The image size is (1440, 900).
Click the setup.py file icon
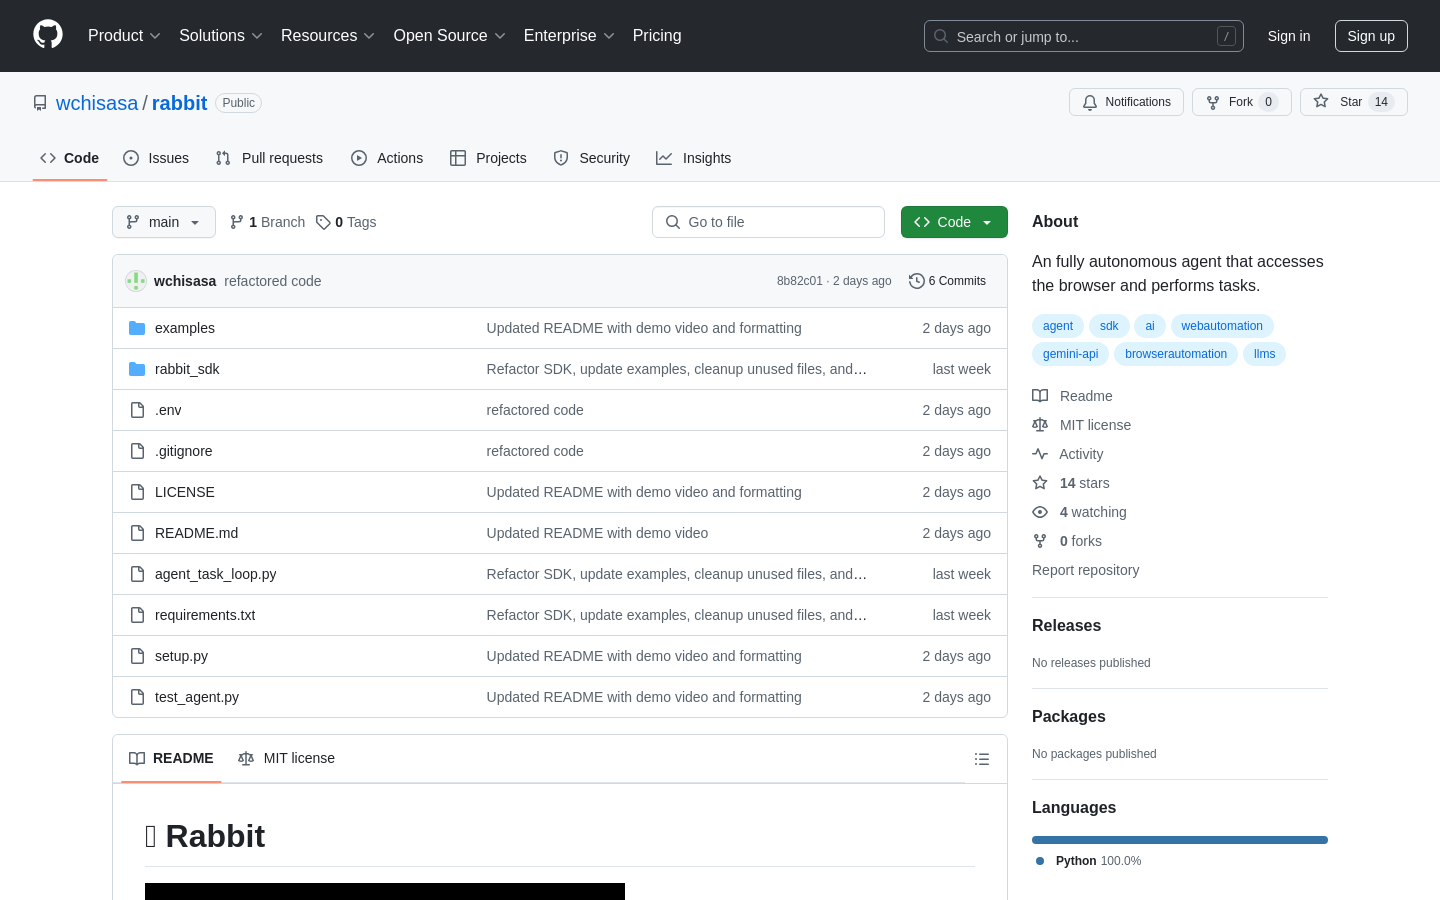[x=137, y=656]
